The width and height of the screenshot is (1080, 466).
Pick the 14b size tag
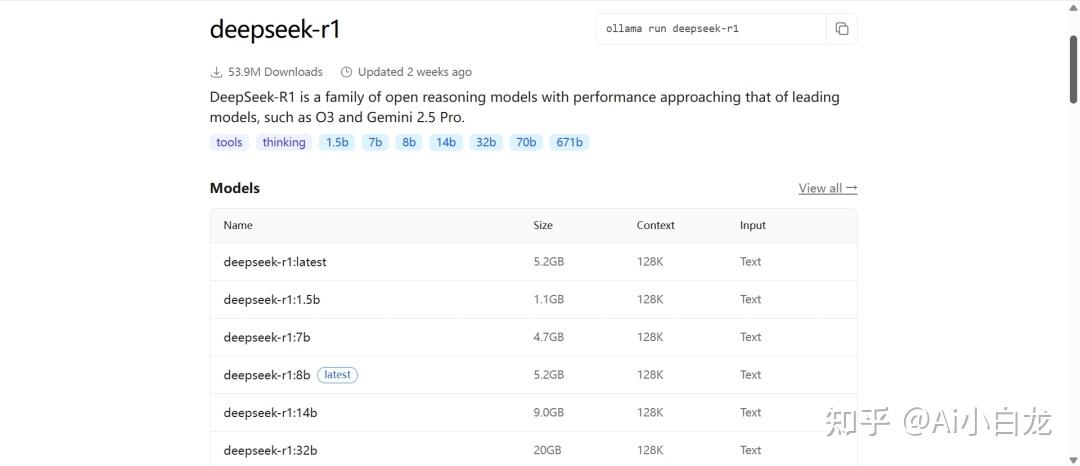pos(446,142)
